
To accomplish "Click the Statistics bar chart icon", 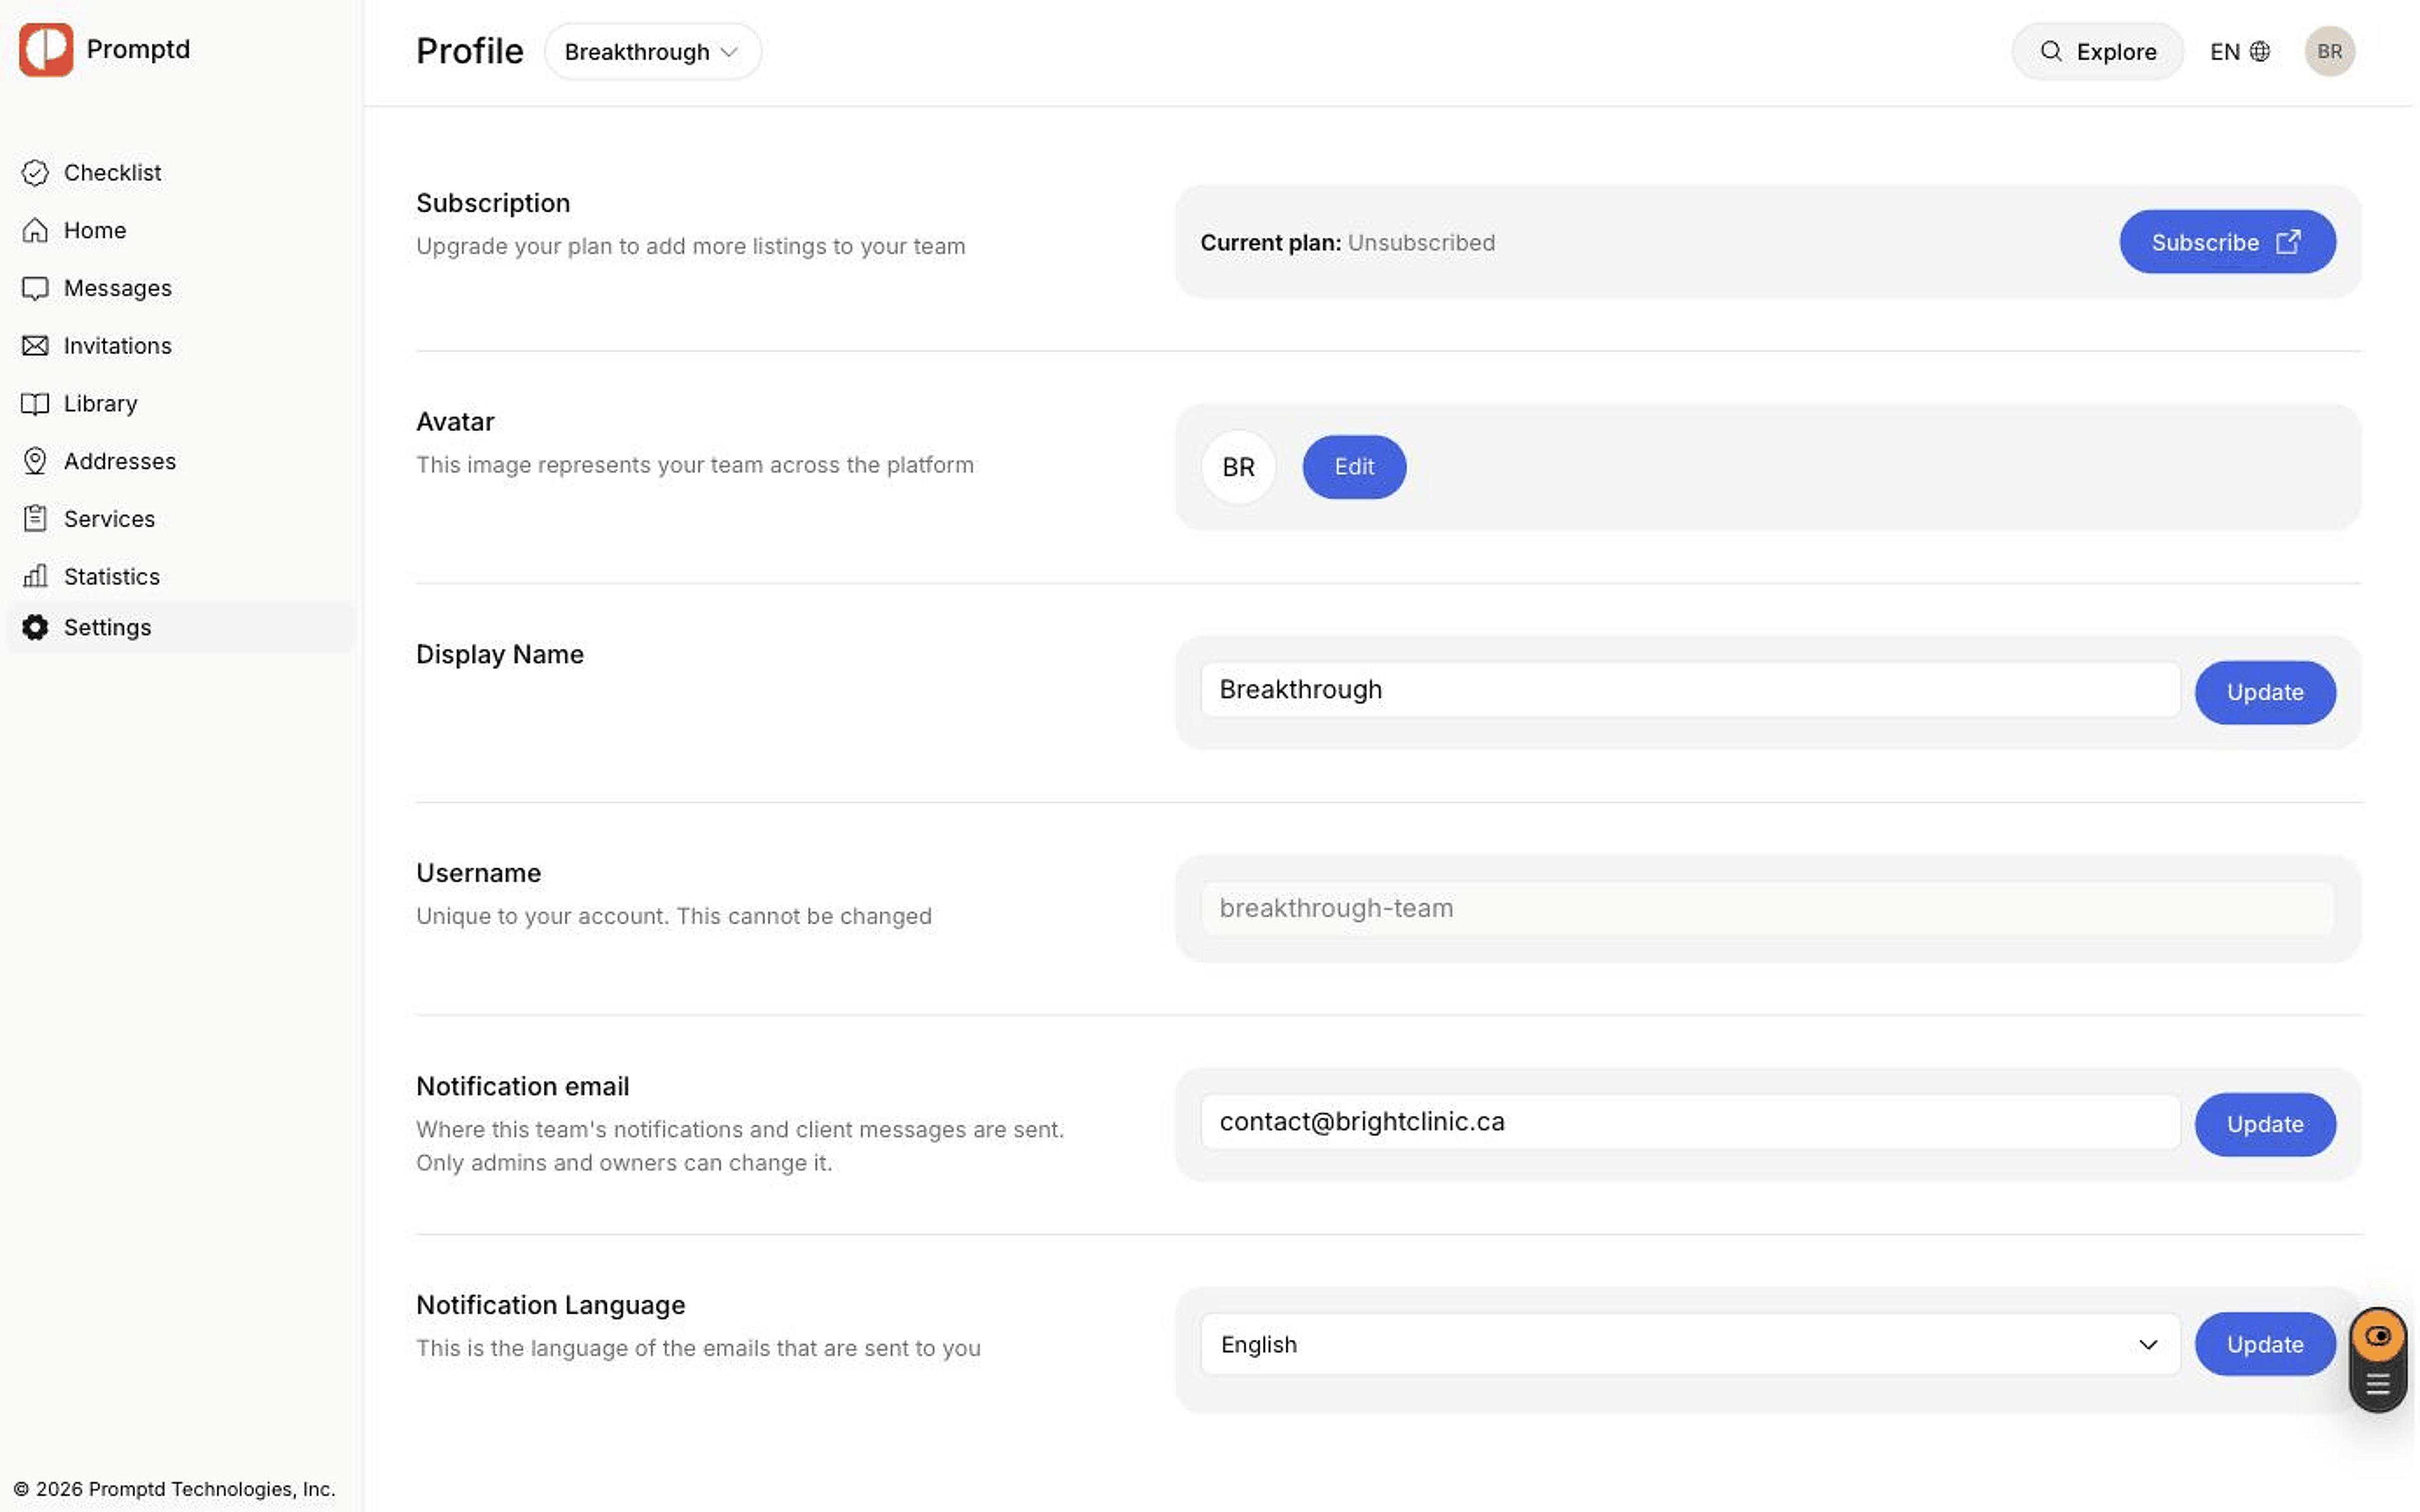I will (35, 576).
